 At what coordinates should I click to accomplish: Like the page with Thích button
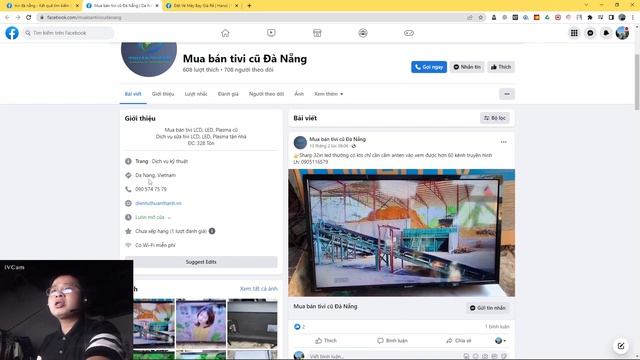click(x=501, y=67)
